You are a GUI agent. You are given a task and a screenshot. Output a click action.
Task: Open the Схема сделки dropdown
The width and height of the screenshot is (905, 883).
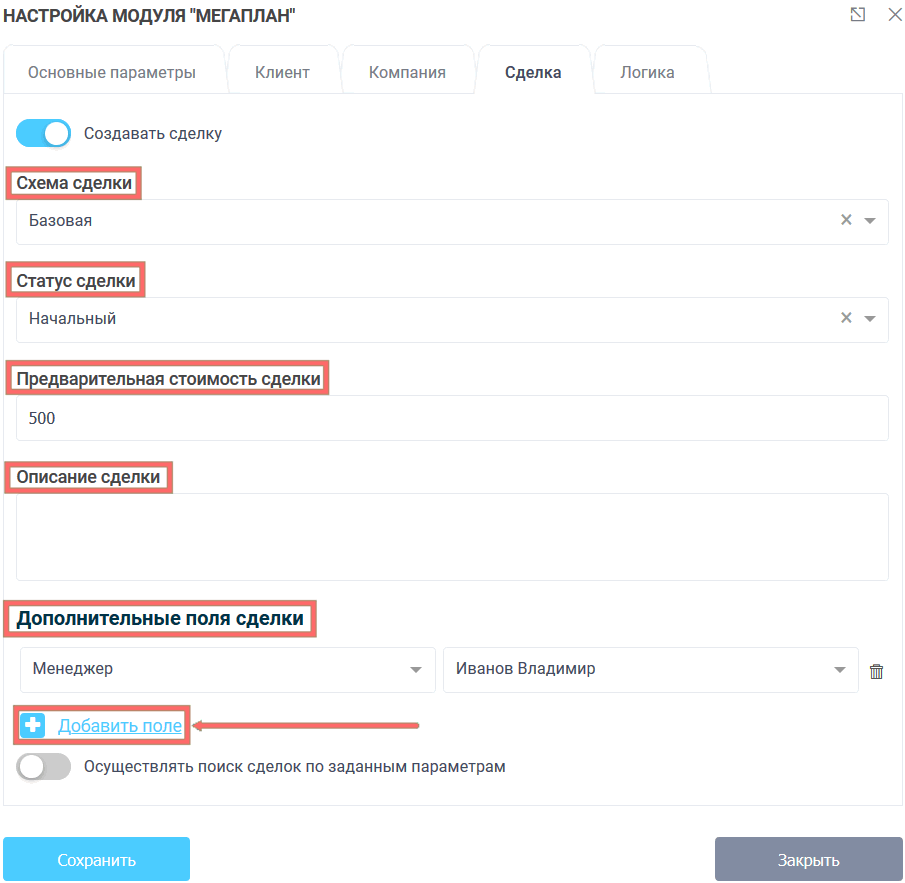click(x=870, y=221)
